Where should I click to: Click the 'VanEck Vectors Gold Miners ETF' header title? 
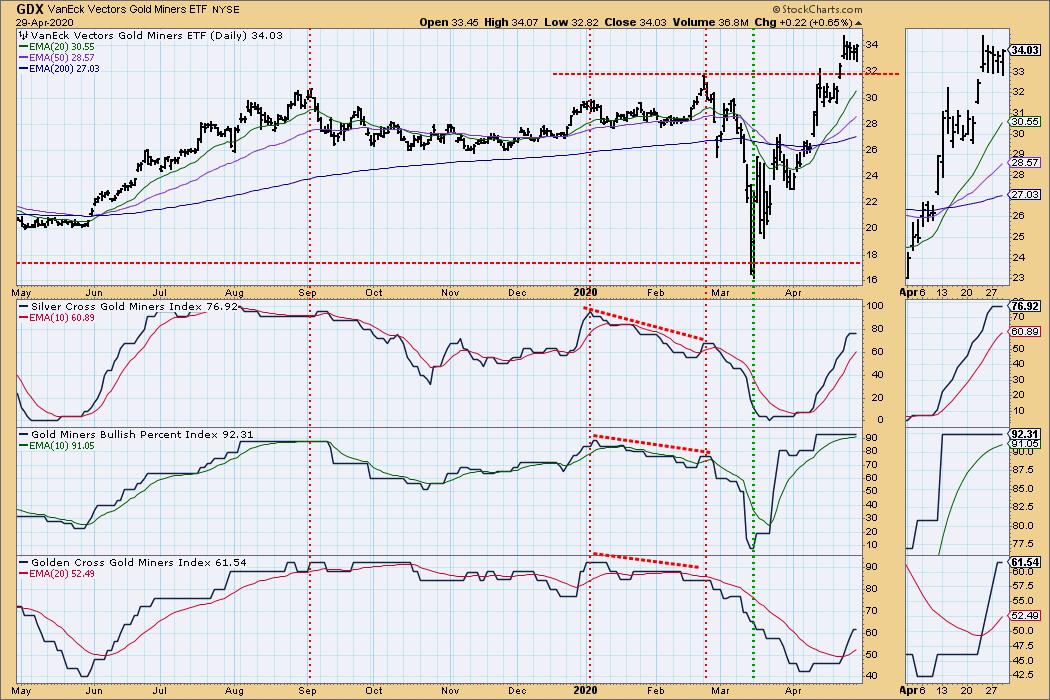coord(128,10)
